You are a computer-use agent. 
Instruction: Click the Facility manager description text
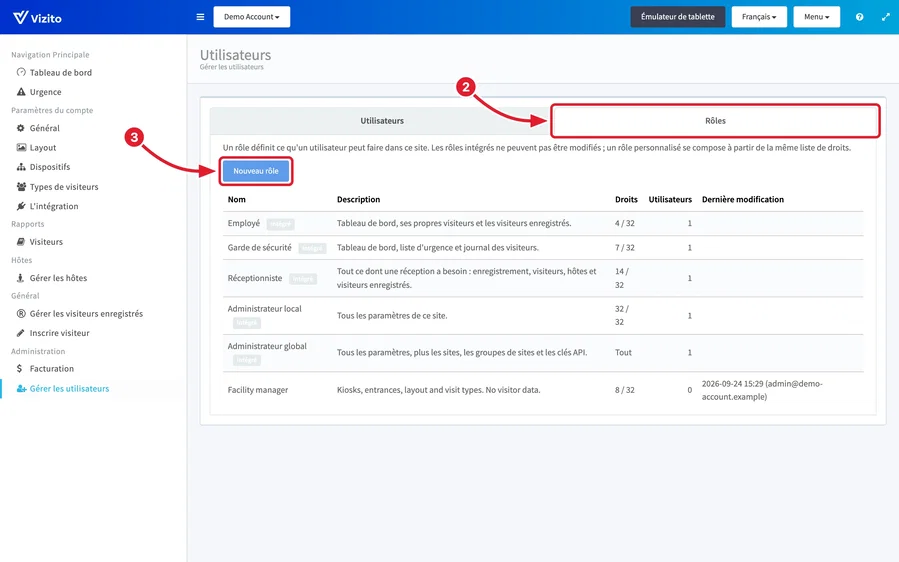(x=439, y=390)
